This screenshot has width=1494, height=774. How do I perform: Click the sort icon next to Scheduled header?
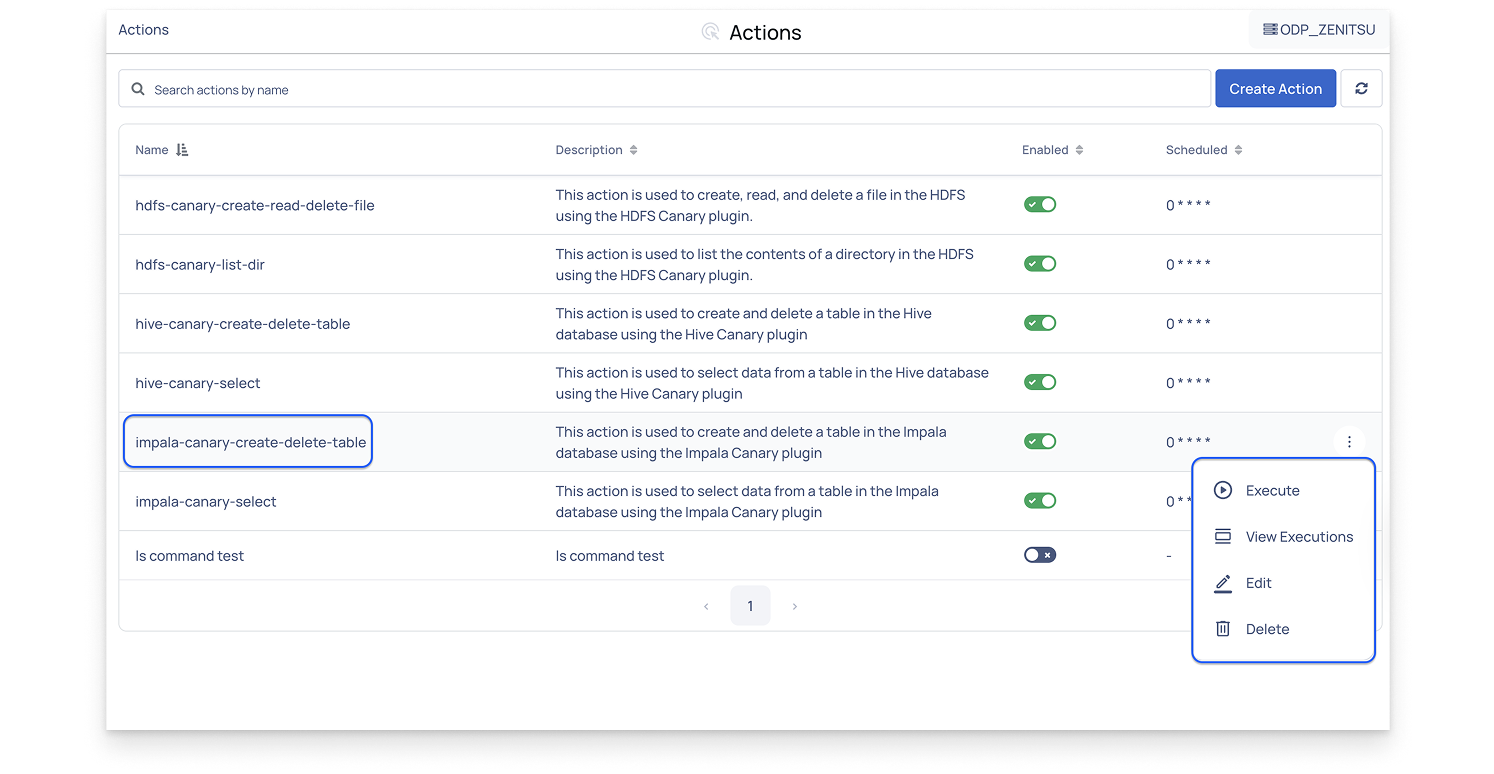tap(1238, 150)
